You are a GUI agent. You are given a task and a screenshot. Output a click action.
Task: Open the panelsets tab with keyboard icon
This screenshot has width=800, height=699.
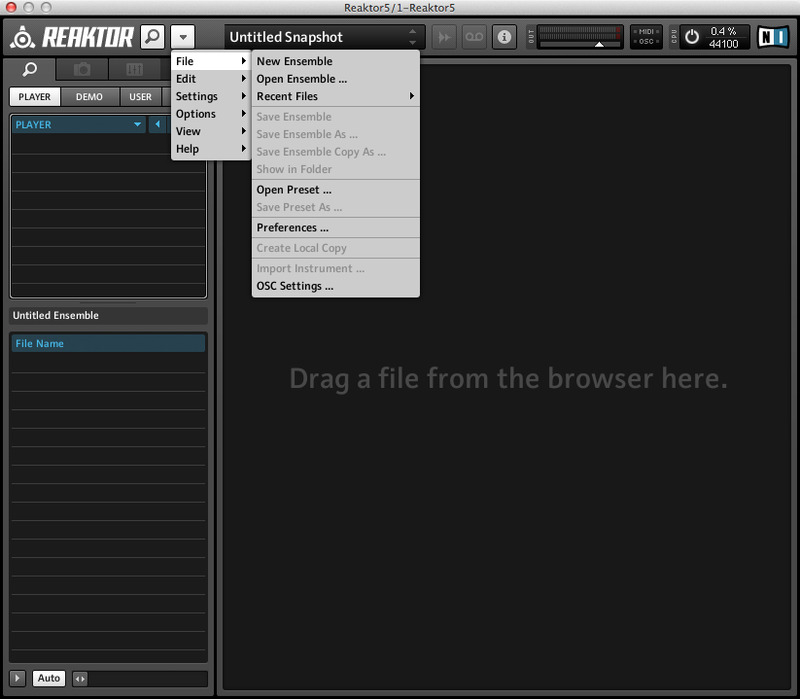[134, 69]
